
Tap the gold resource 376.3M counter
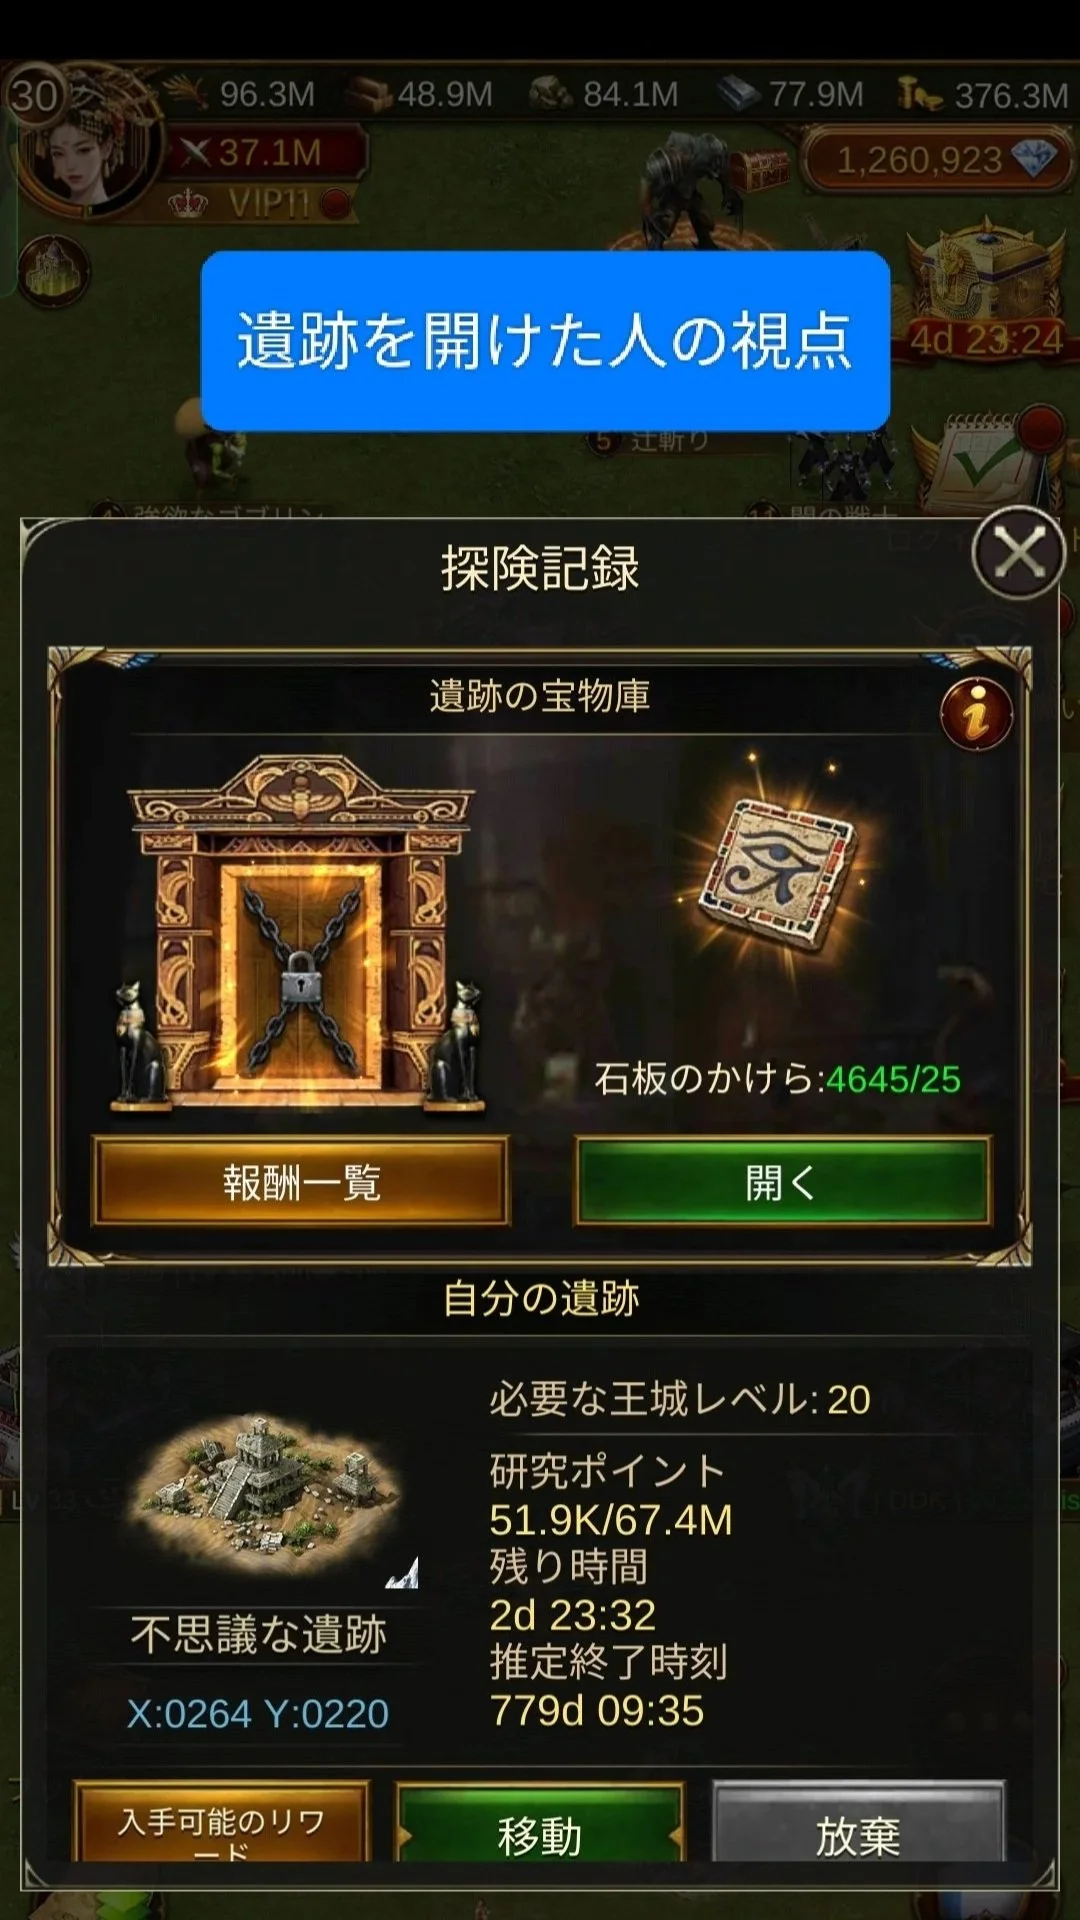pos(984,95)
